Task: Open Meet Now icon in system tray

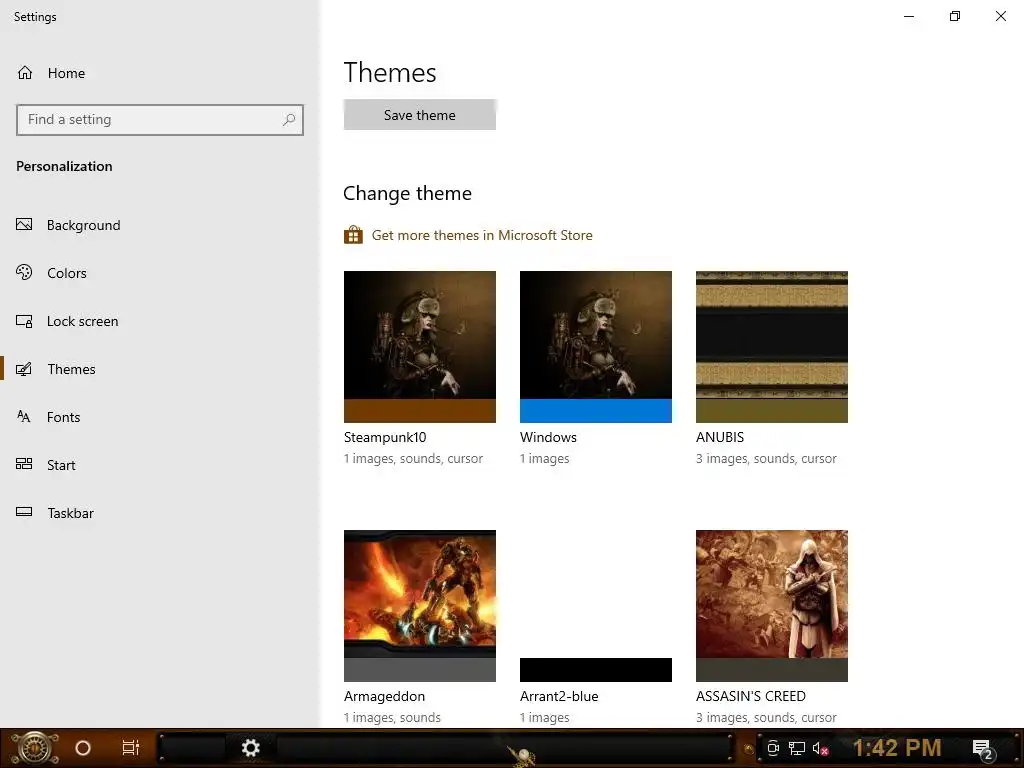Action: coord(773,748)
